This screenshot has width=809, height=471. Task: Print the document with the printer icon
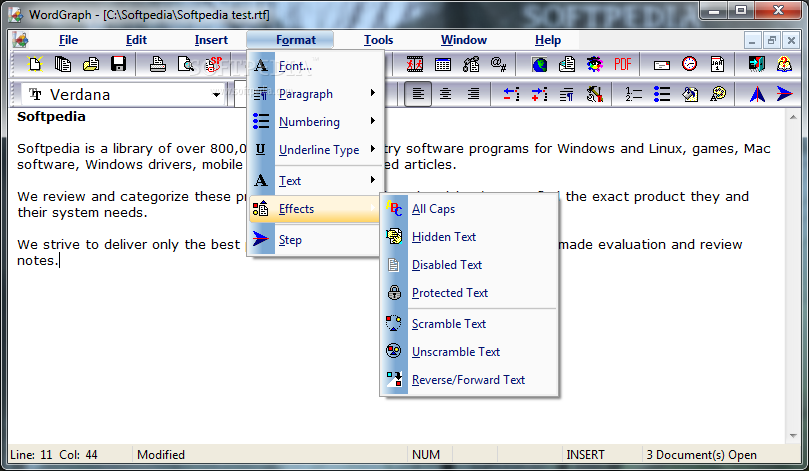click(158, 64)
